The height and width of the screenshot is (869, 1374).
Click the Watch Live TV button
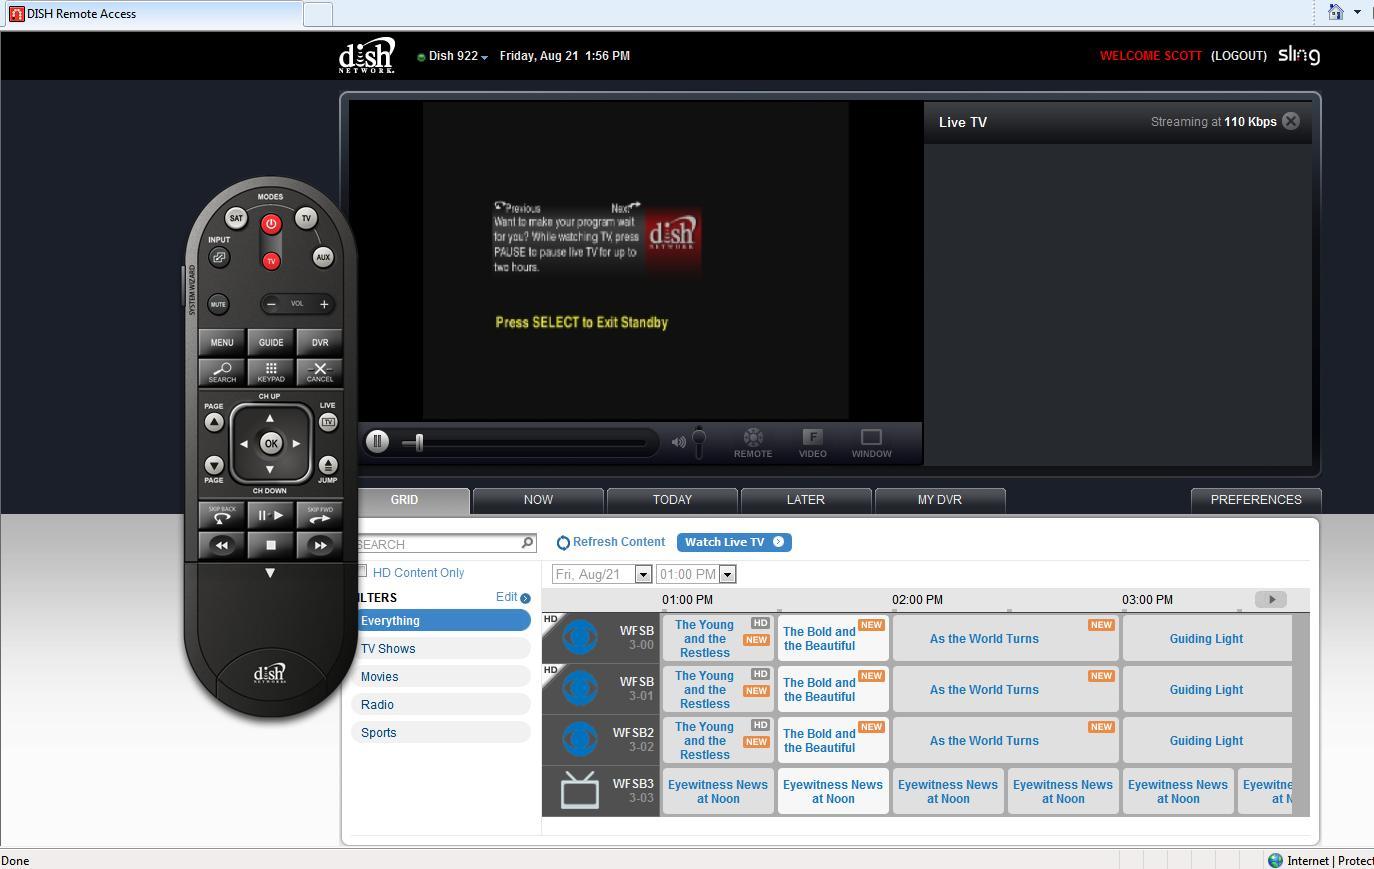pos(734,542)
